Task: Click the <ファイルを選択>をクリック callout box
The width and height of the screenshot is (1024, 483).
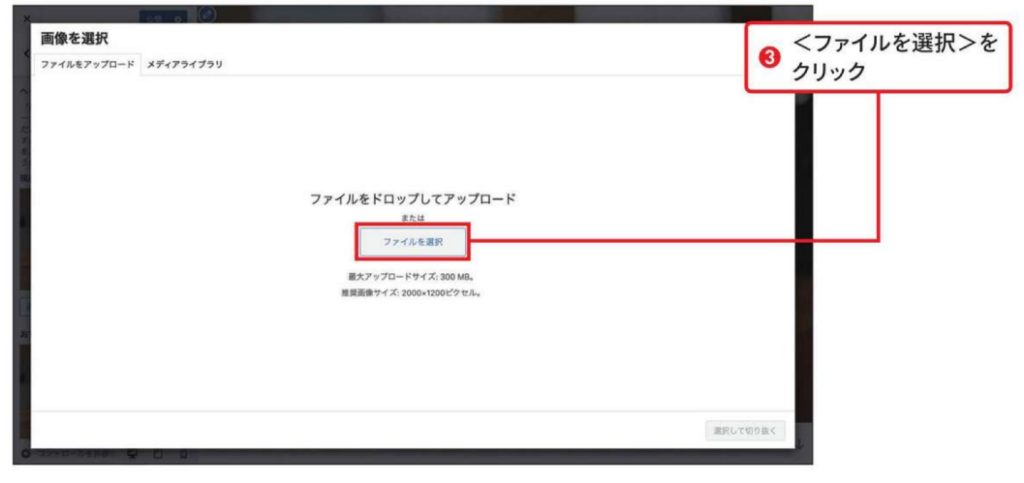Action: click(878, 58)
